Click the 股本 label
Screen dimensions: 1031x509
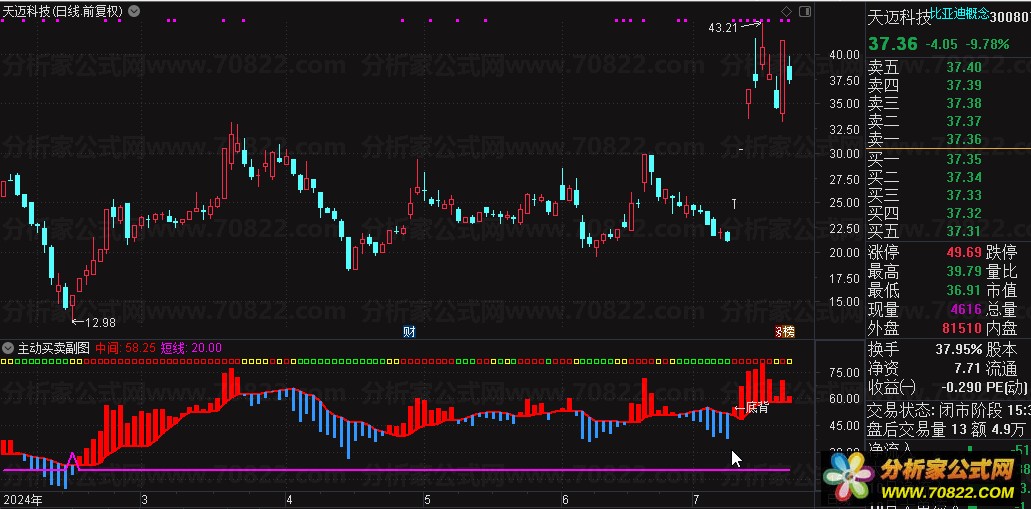pos(1002,350)
